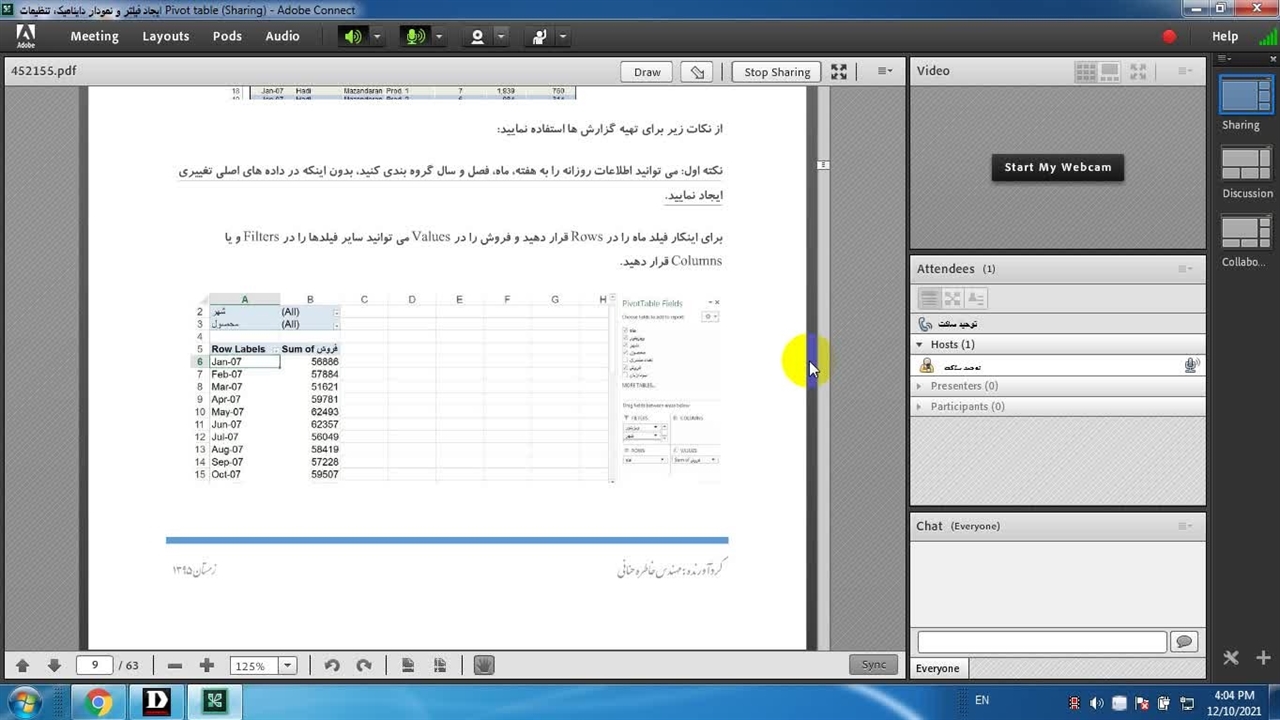Toggle full screen for the share pod
The height and width of the screenshot is (720, 1280).
839,72
